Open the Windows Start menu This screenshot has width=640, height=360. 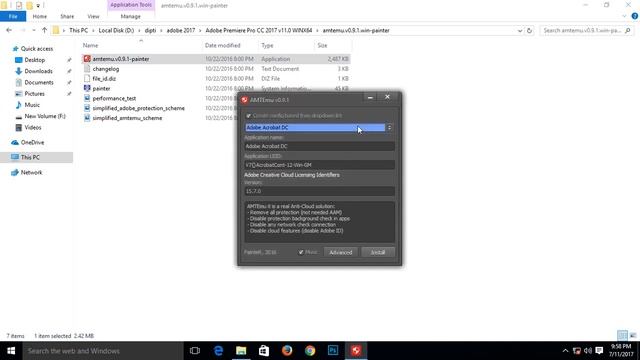pyautogui.click(x=11, y=351)
